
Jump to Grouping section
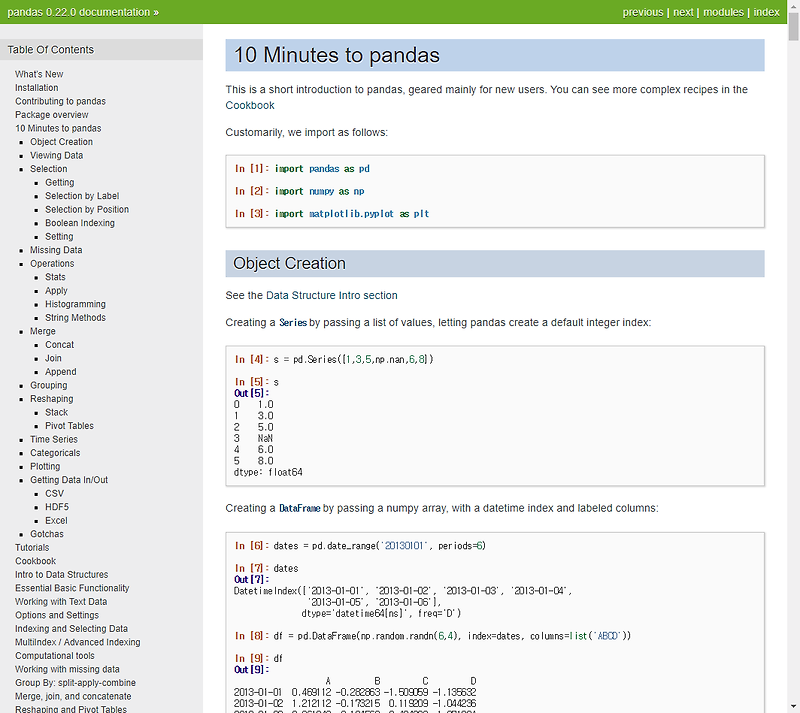(48, 385)
